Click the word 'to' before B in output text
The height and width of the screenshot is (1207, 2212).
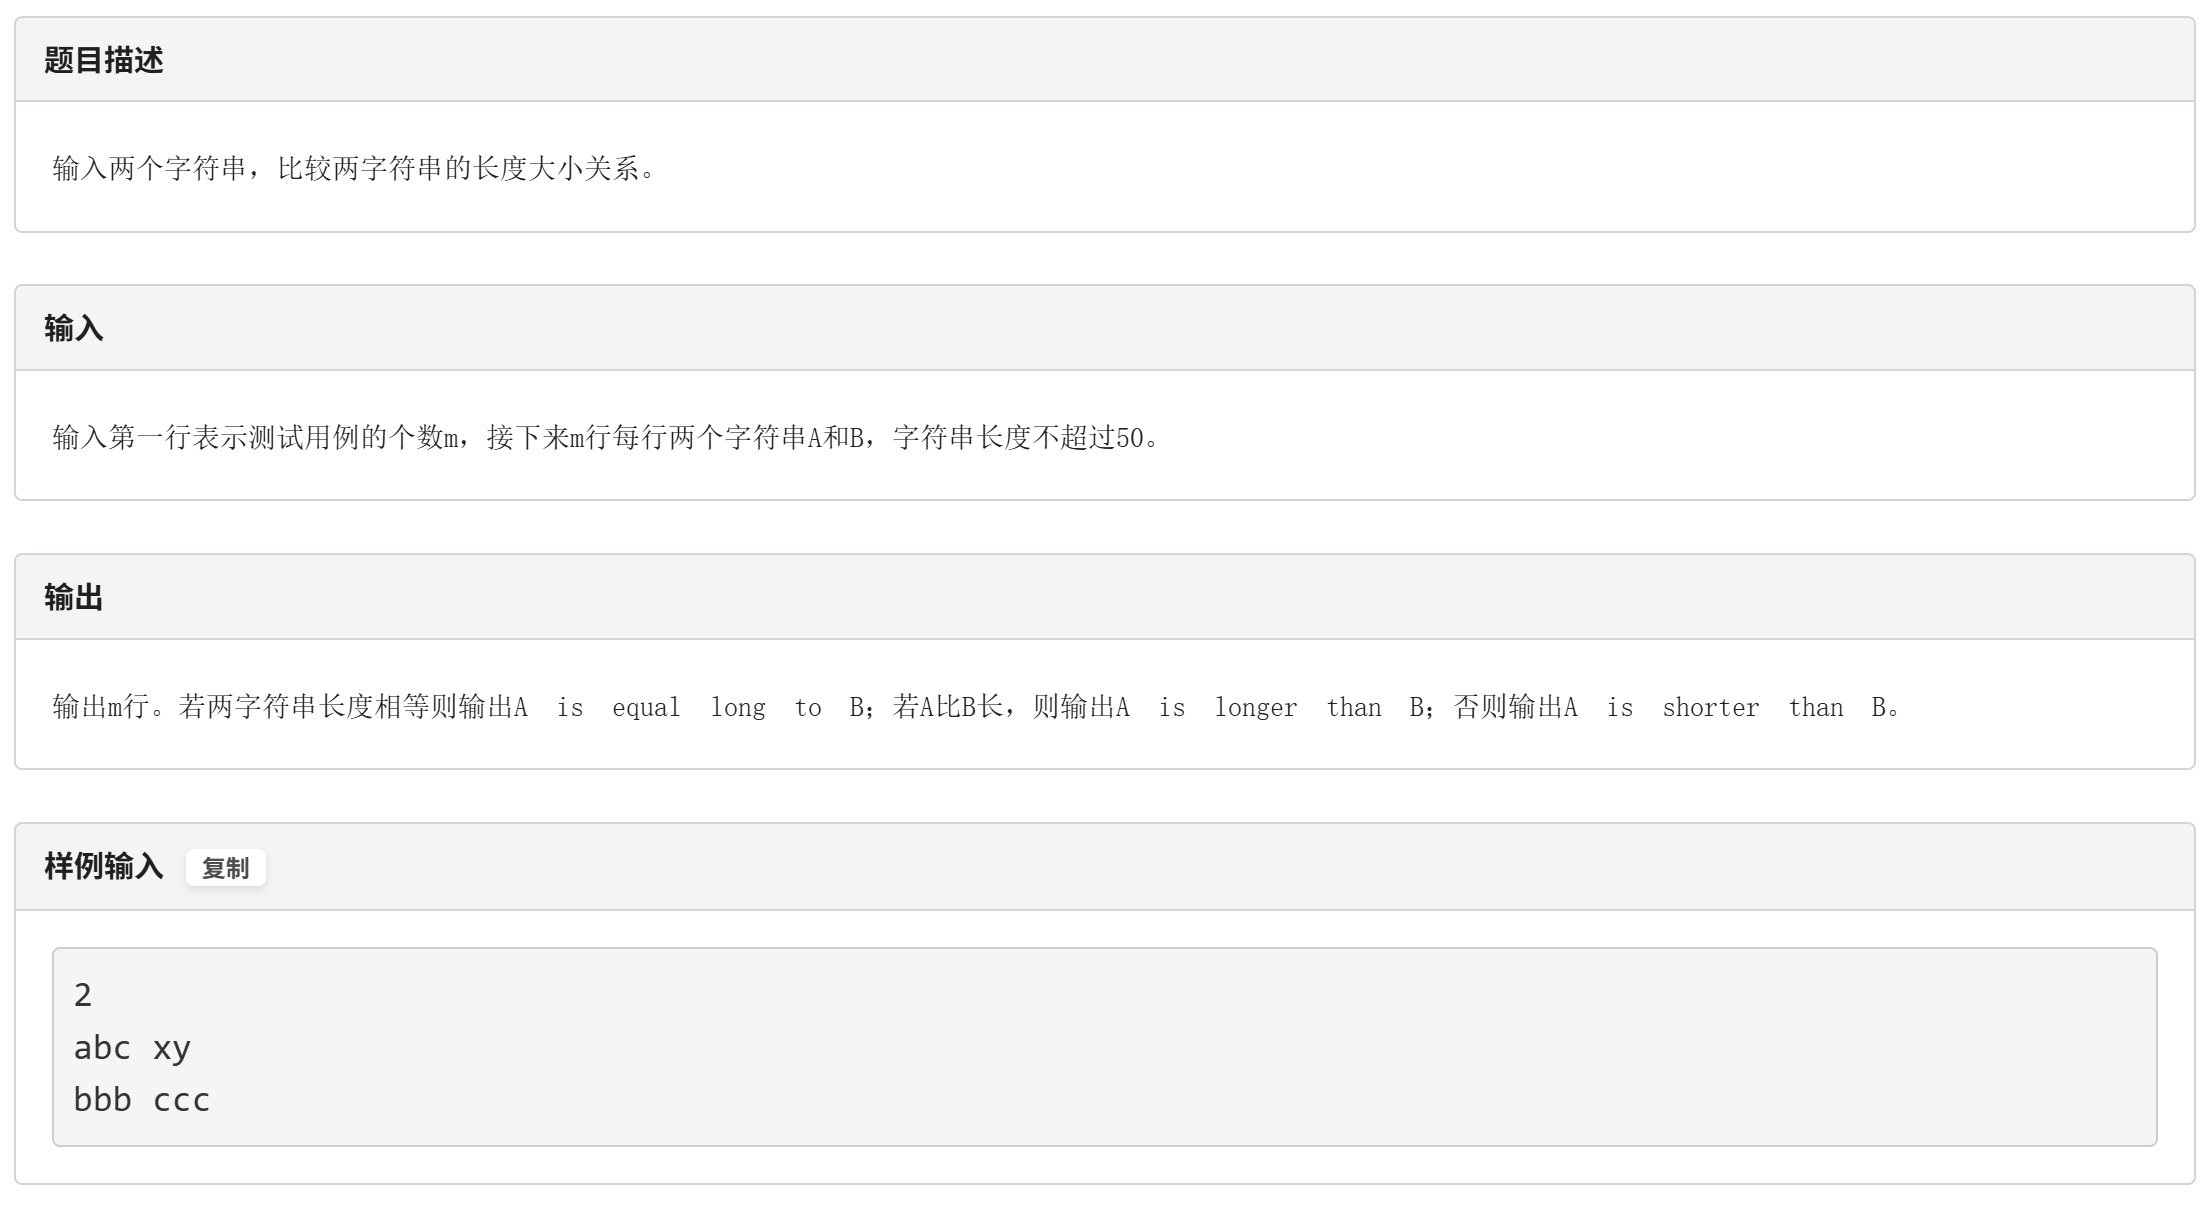(808, 707)
